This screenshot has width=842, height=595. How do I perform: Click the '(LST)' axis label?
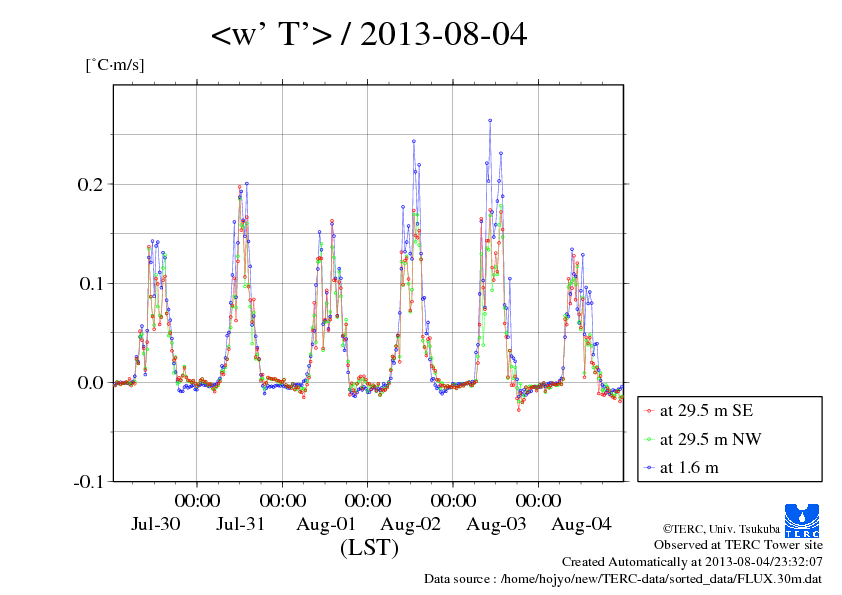[x=369, y=548]
